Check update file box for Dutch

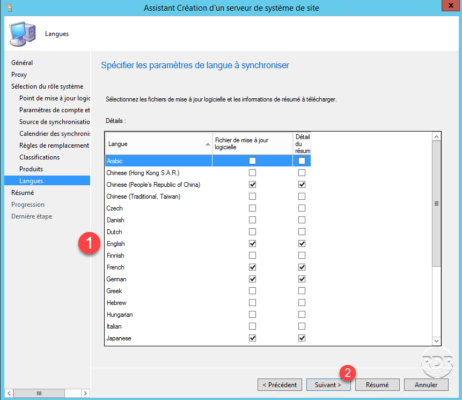coord(252,232)
